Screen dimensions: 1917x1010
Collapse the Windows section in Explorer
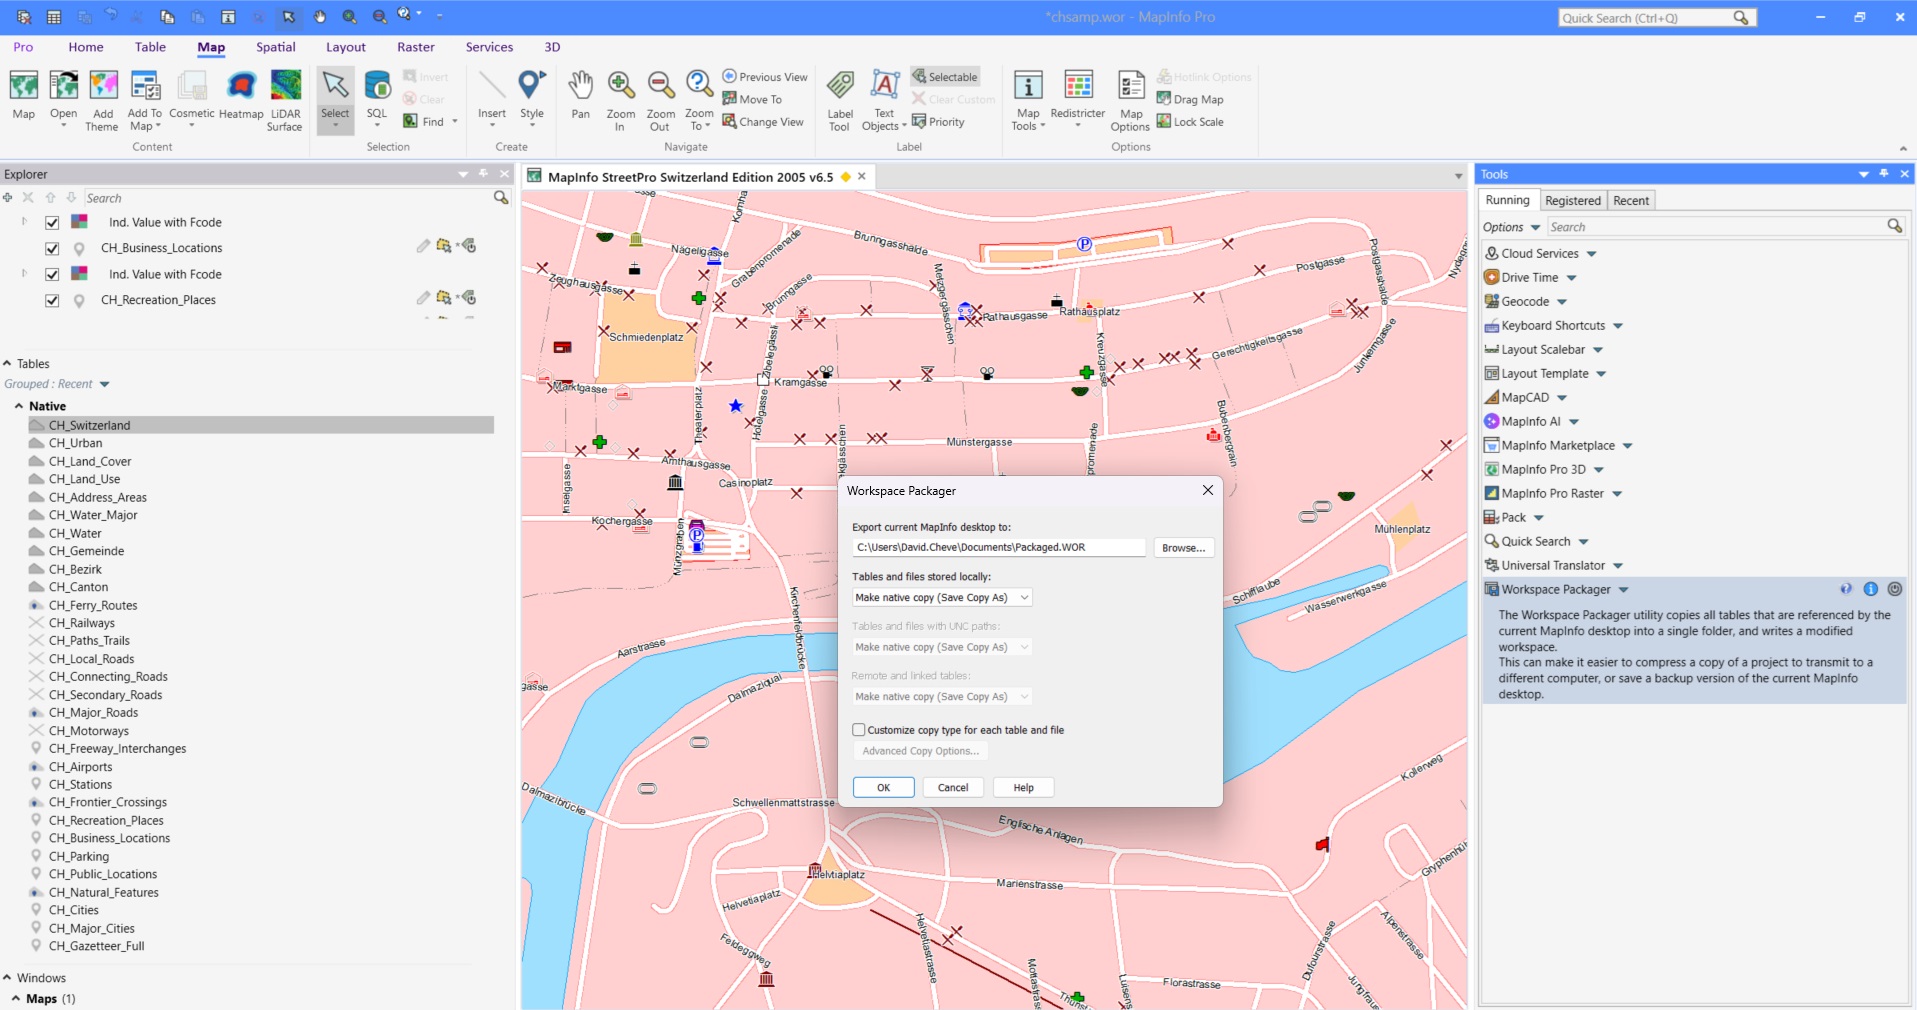click(7, 978)
